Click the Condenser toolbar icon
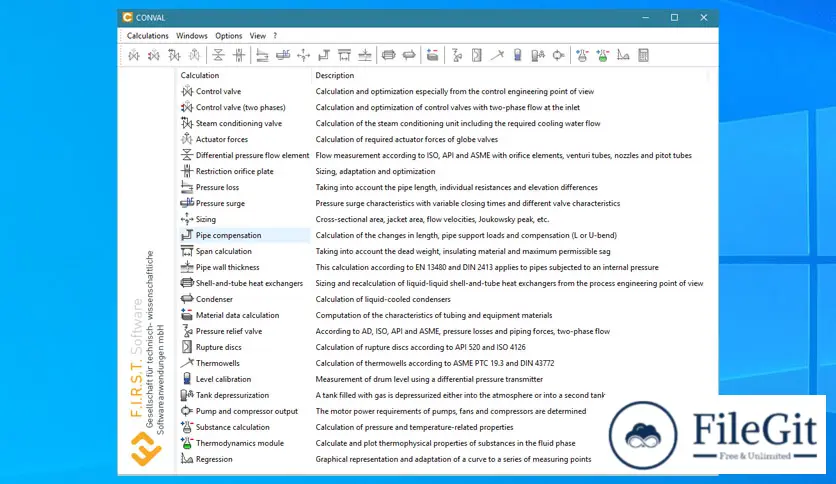This screenshot has width=836, height=484. (409, 55)
